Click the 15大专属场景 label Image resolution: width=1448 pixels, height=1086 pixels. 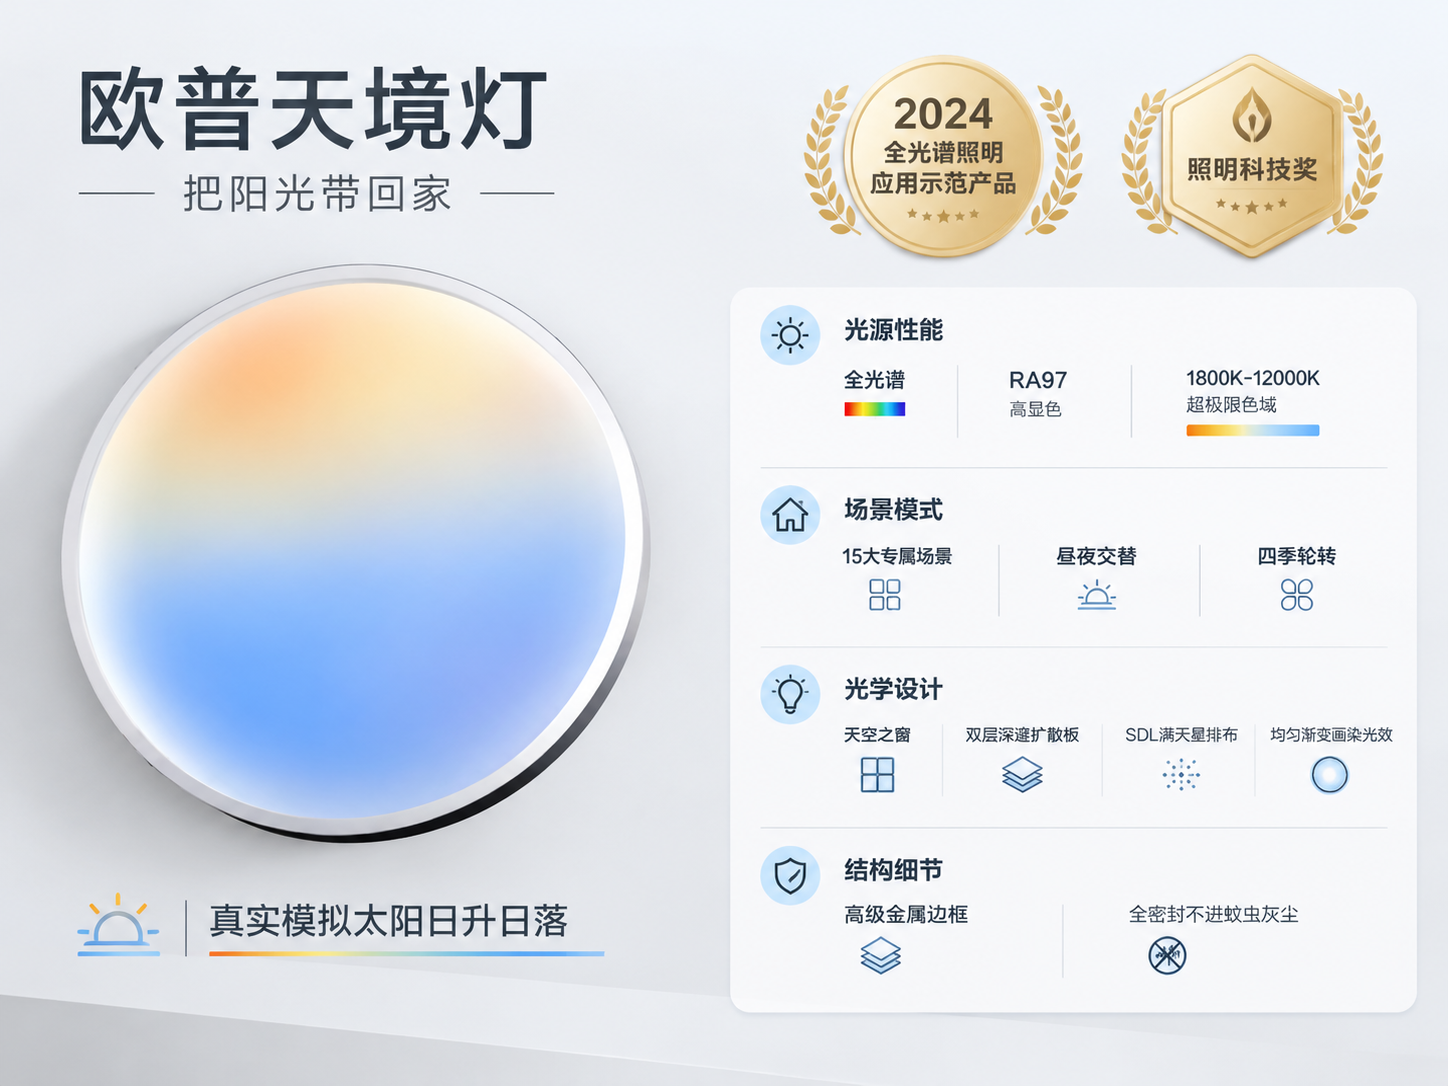[x=897, y=556]
